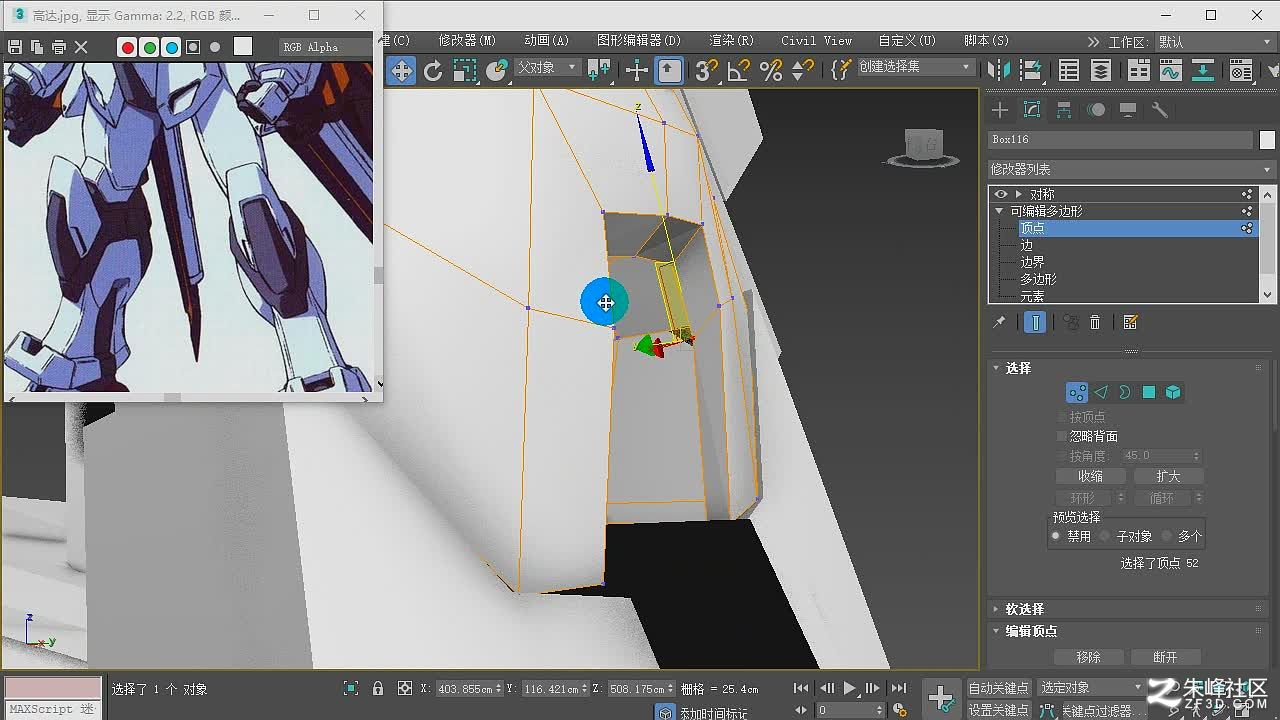Collapse the 选择 rollout
Image resolution: width=1280 pixels, height=720 pixels.
(x=996, y=368)
